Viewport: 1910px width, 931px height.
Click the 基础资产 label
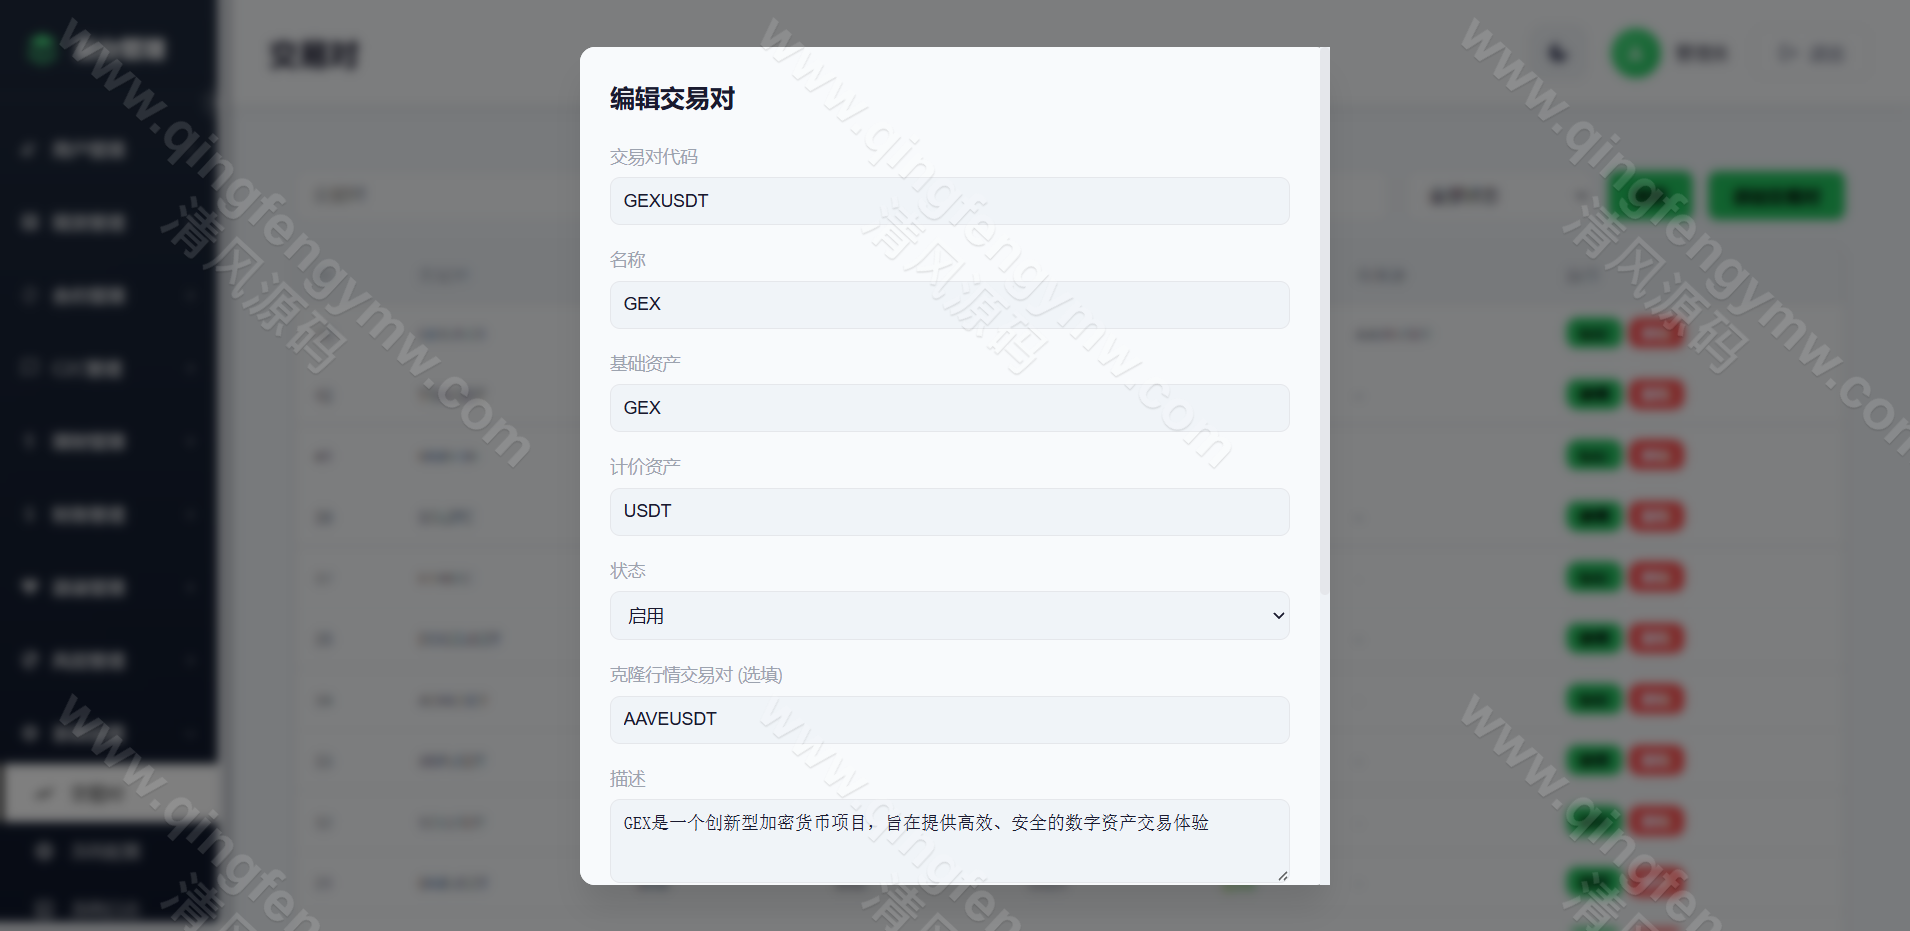645,364
